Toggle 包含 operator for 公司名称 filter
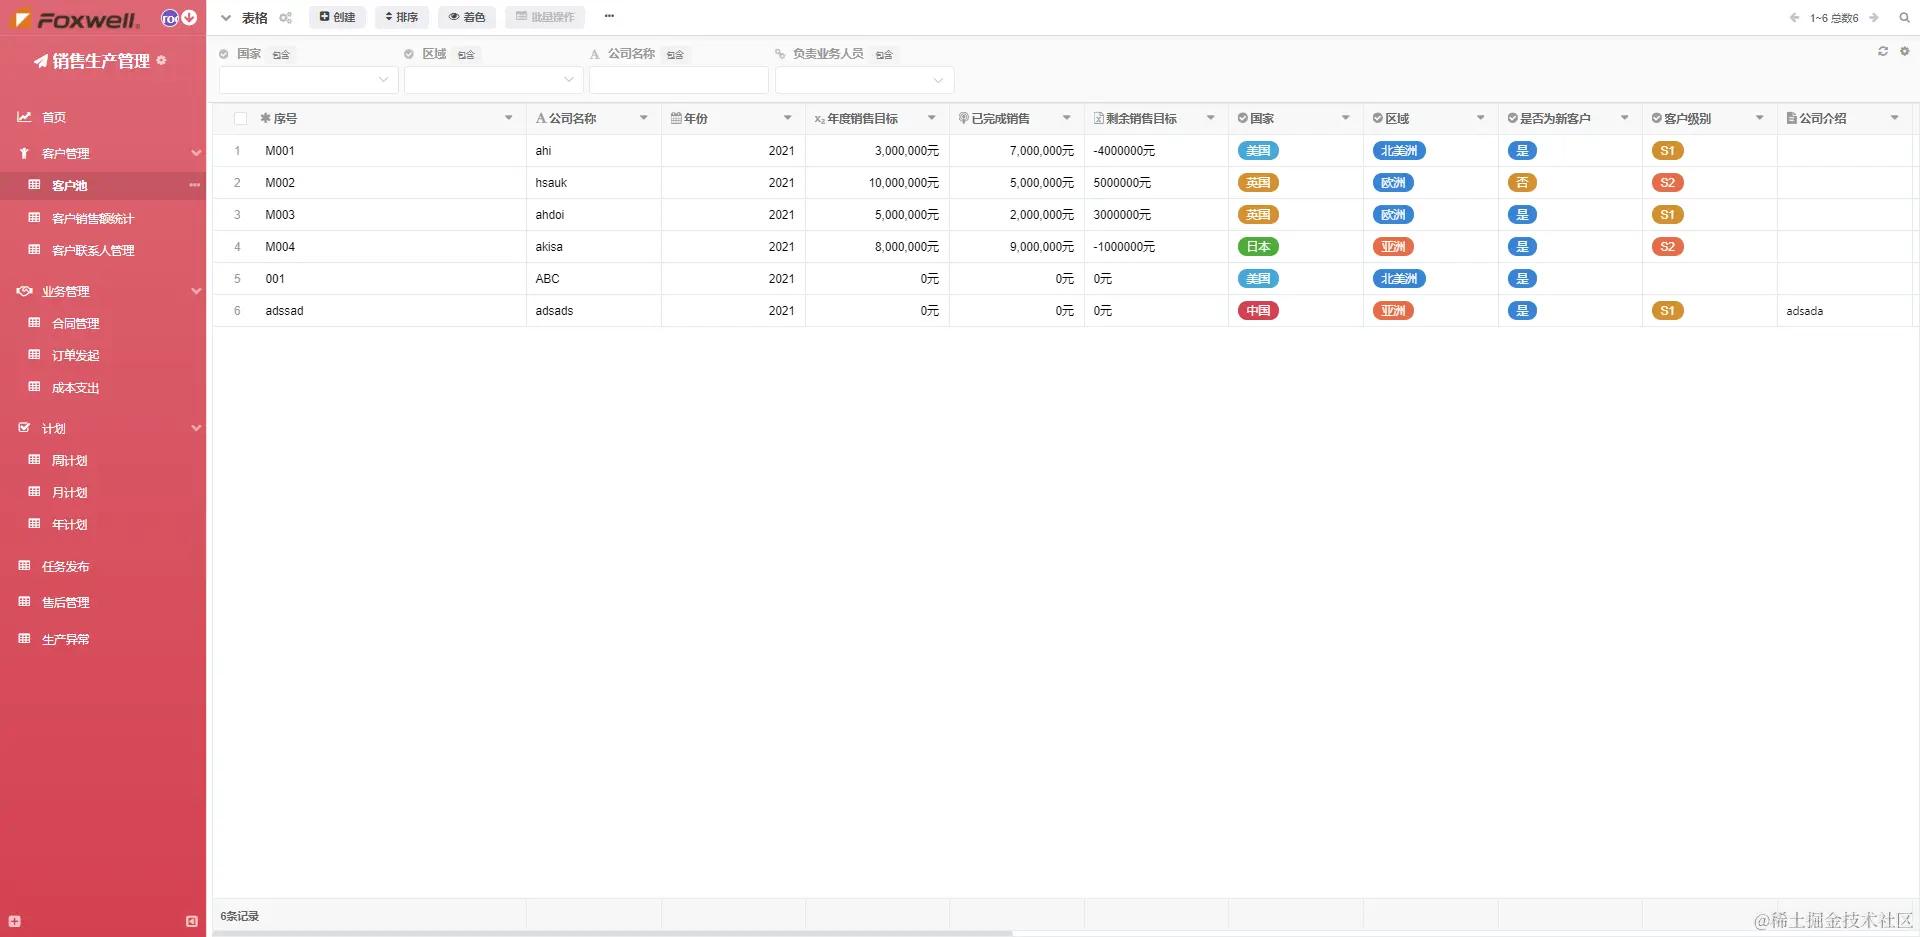This screenshot has height=937, width=1920. (x=675, y=55)
